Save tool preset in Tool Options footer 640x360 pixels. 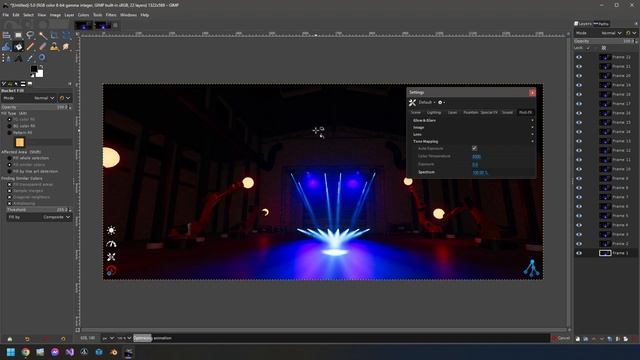point(10,339)
